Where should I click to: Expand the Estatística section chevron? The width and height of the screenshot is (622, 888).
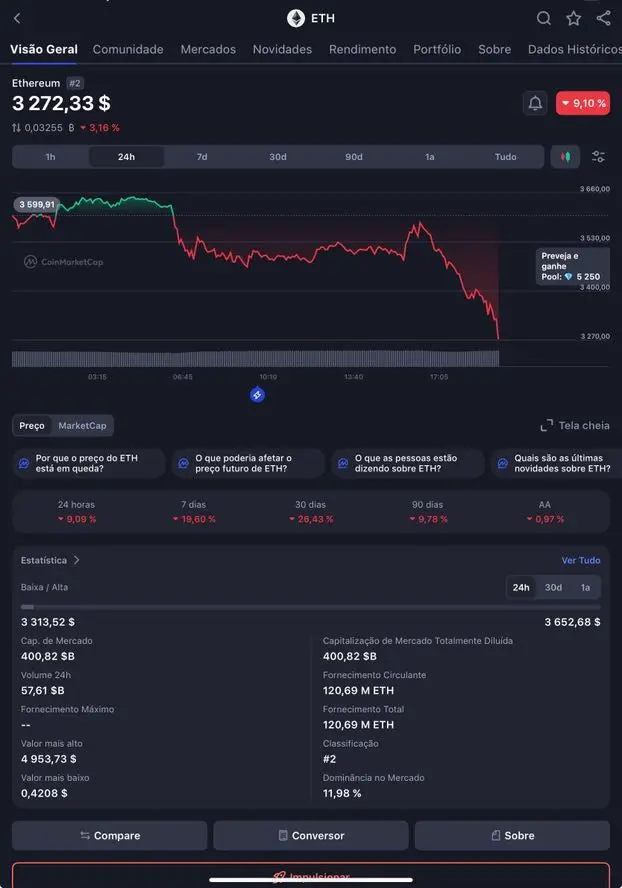76,560
